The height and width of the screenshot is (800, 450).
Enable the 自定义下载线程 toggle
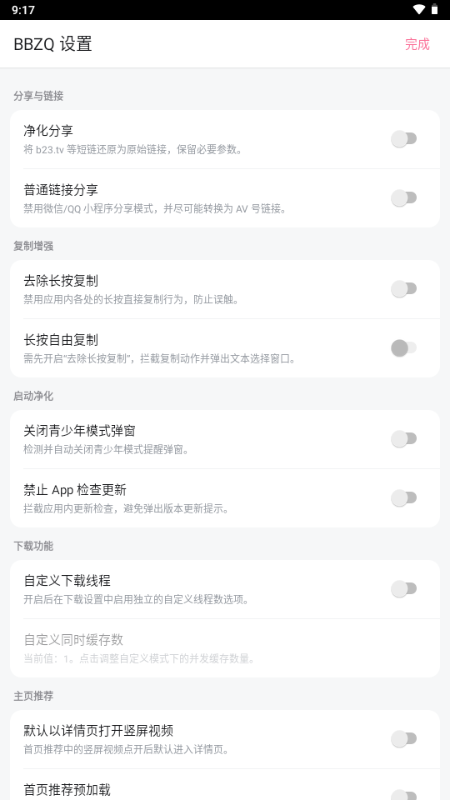404,589
